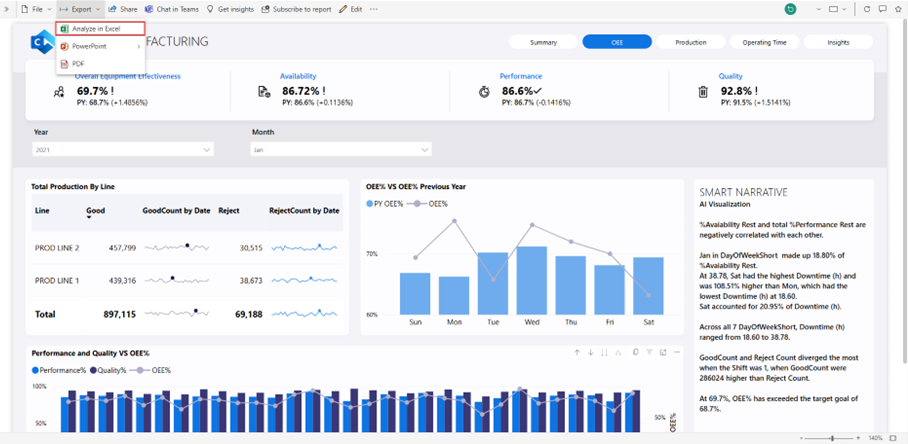Open the File menu dropdown
908x444 pixels.
38,9
